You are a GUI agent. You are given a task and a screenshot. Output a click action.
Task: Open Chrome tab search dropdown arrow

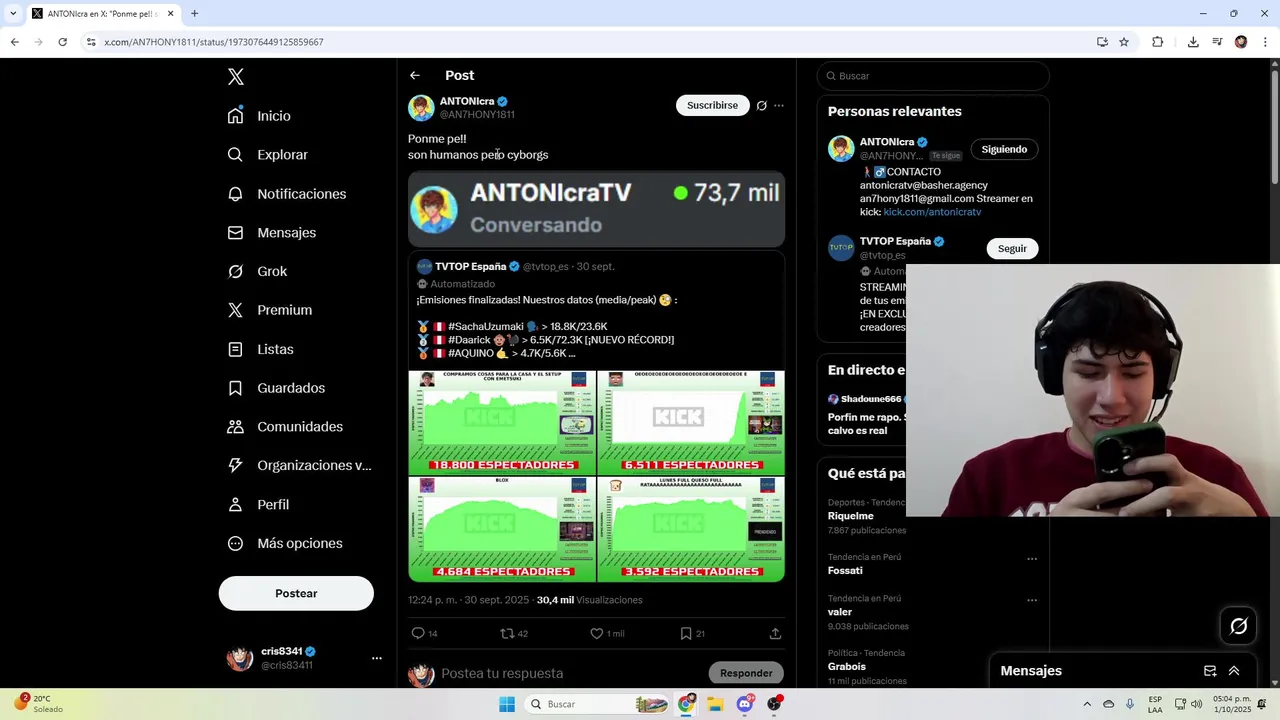pyautogui.click(x=13, y=13)
